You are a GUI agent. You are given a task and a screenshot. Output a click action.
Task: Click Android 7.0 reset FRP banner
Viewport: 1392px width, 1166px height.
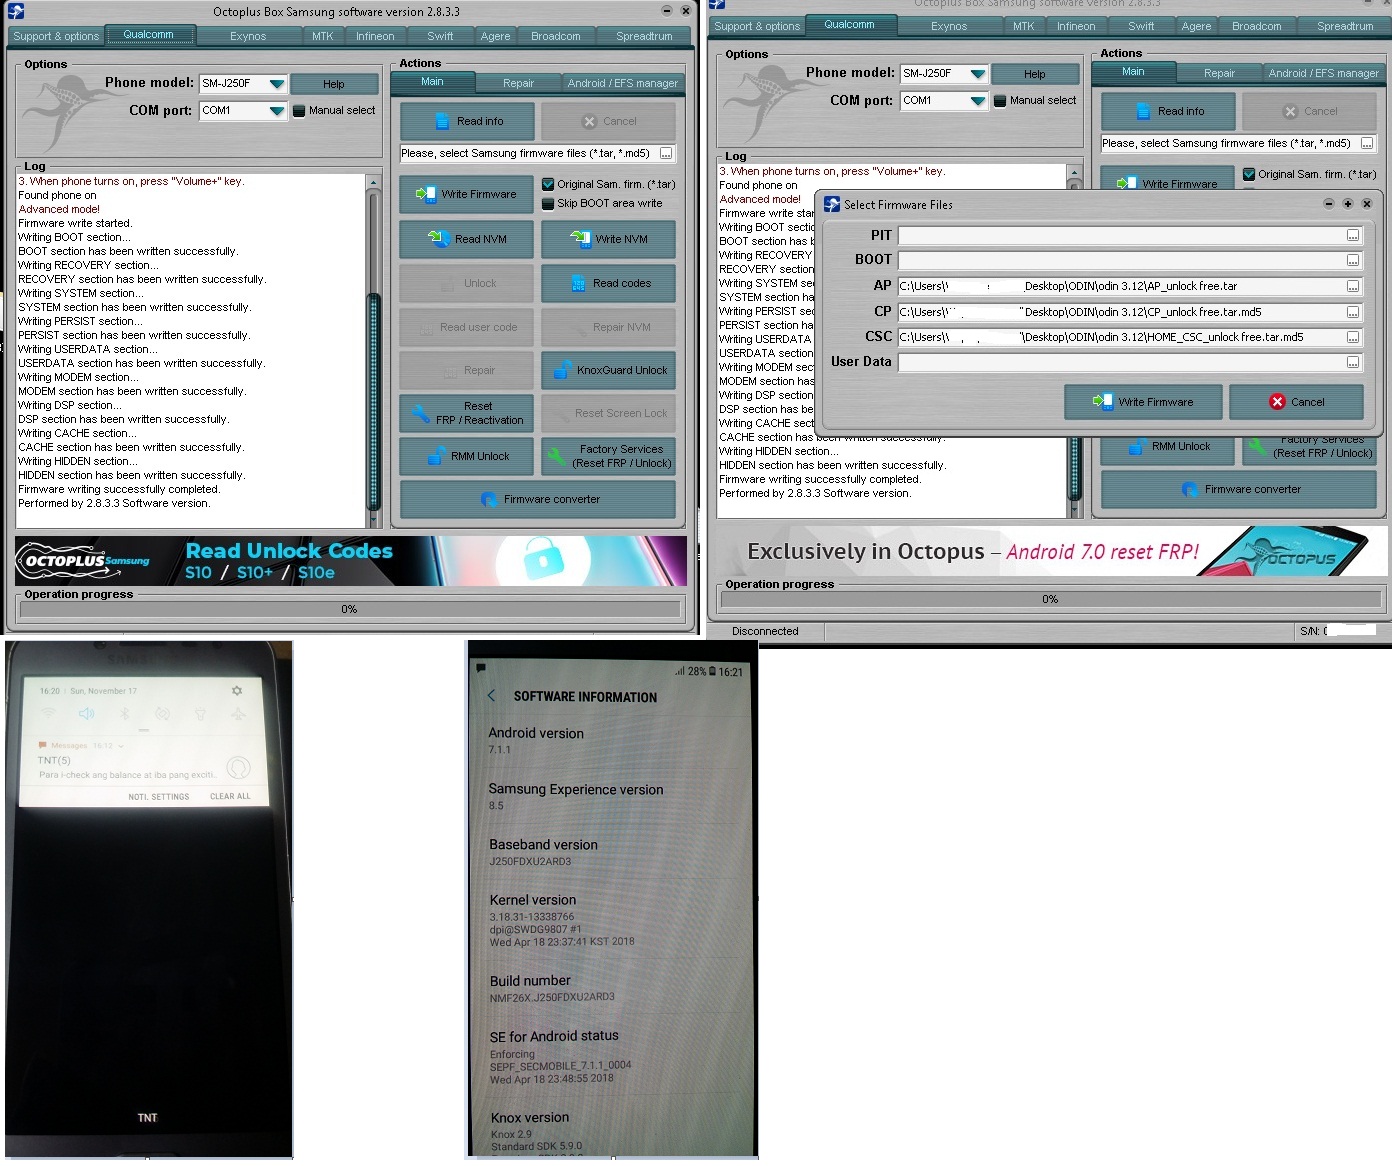tap(1053, 551)
